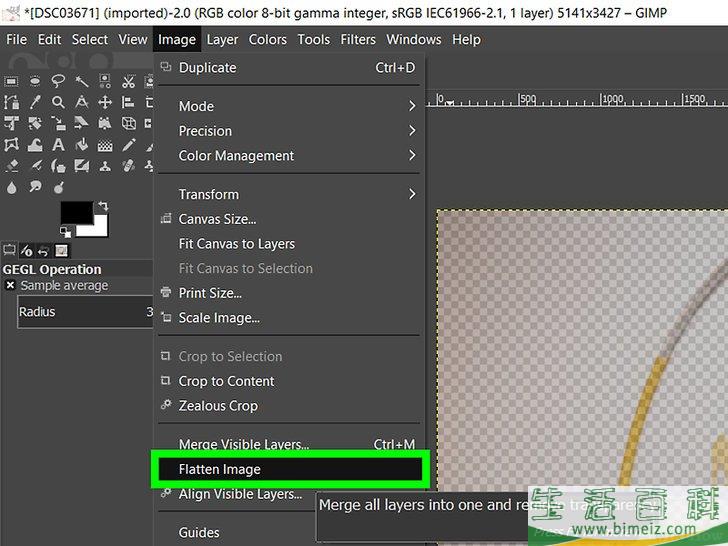Open the Filters menu

[358, 39]
